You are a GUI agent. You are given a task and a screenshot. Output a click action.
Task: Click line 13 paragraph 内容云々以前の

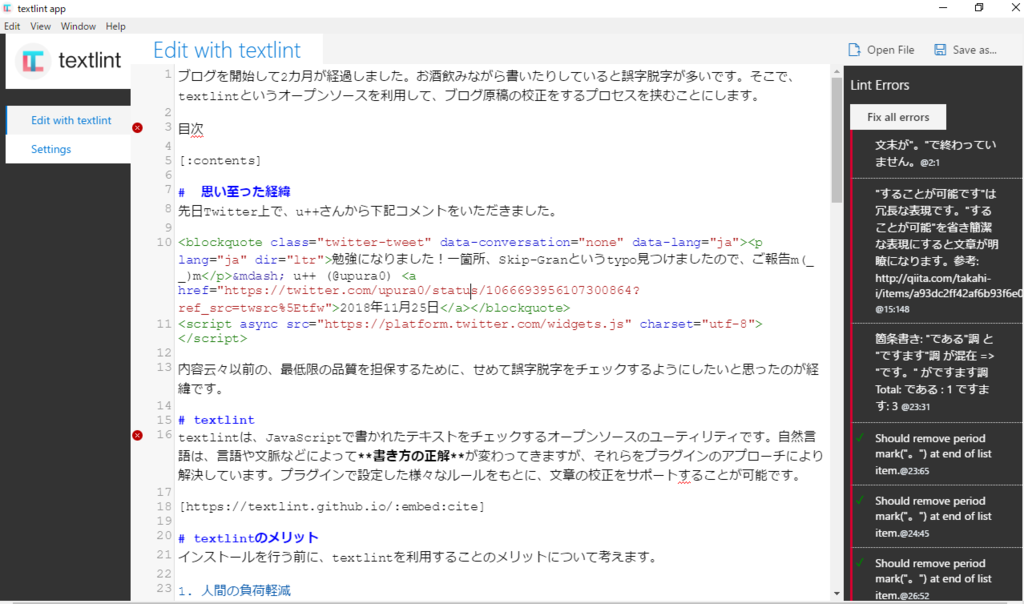tap(498, 379)
